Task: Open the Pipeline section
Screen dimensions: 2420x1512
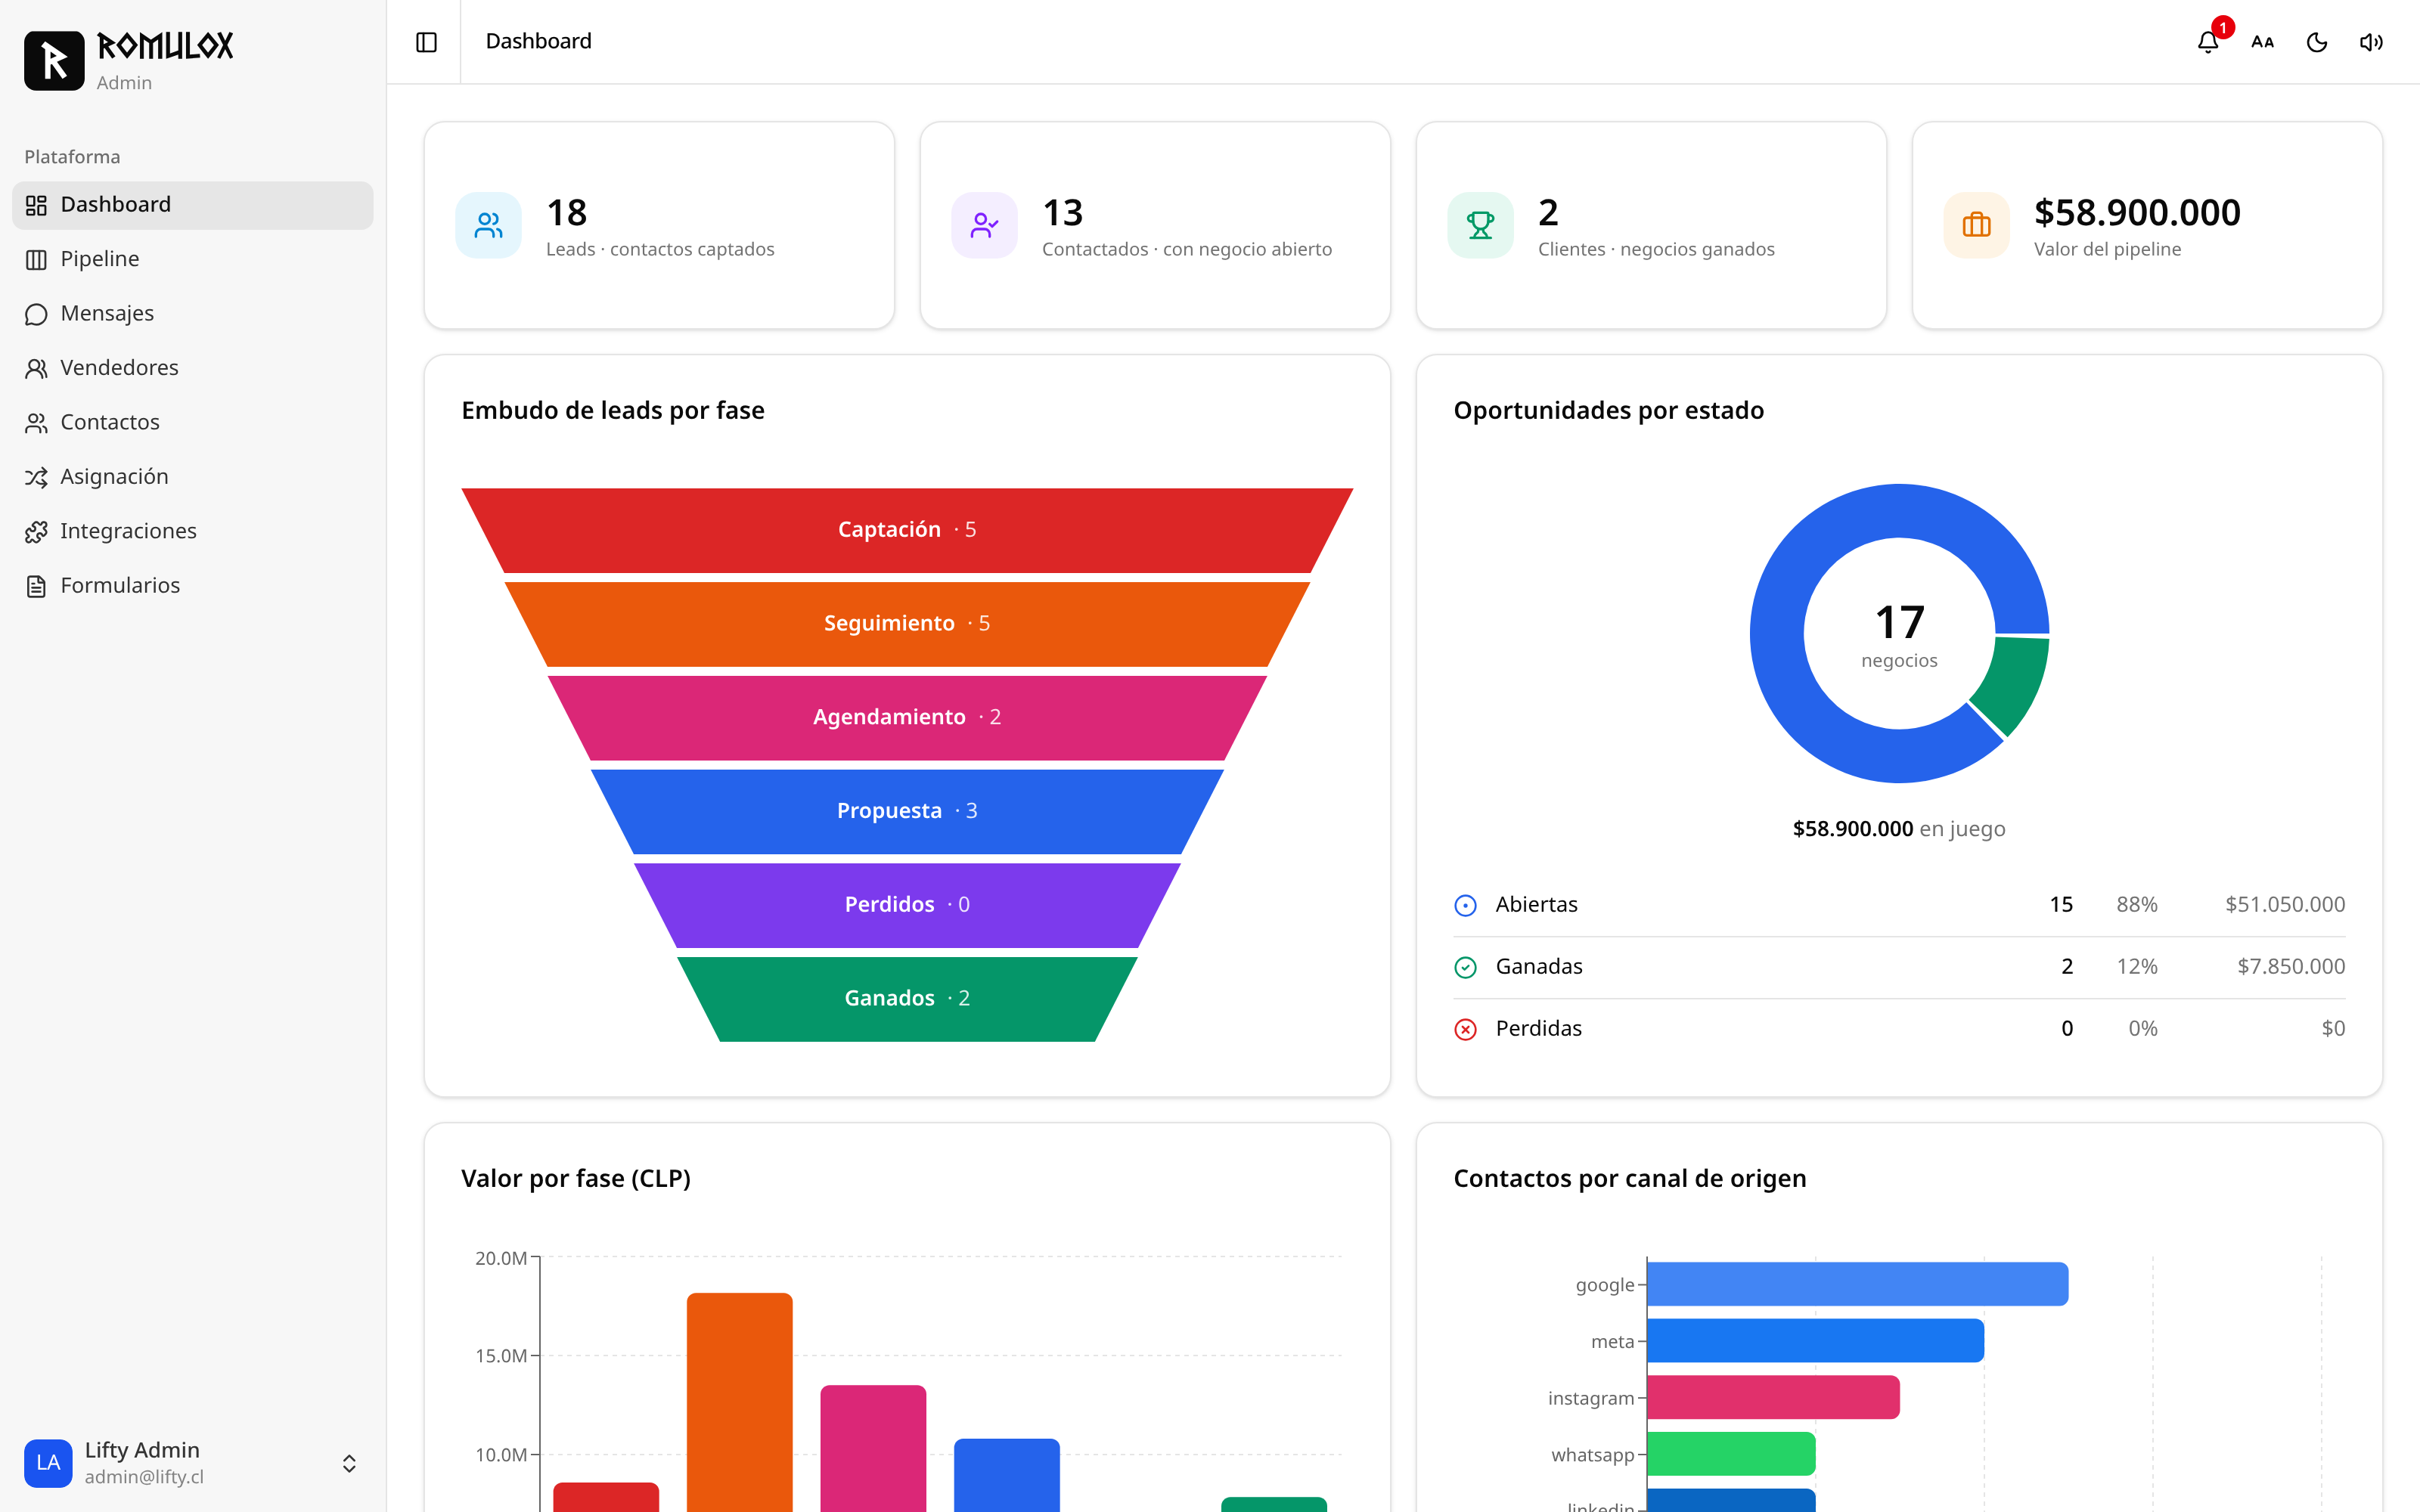Action: (192, 259)
